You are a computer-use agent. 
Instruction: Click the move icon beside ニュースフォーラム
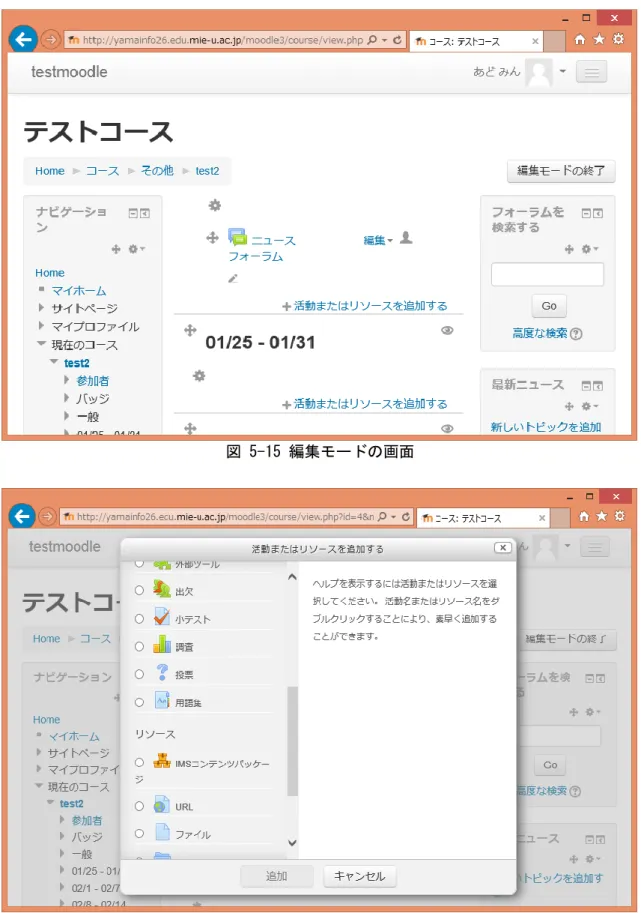point(213,238)
